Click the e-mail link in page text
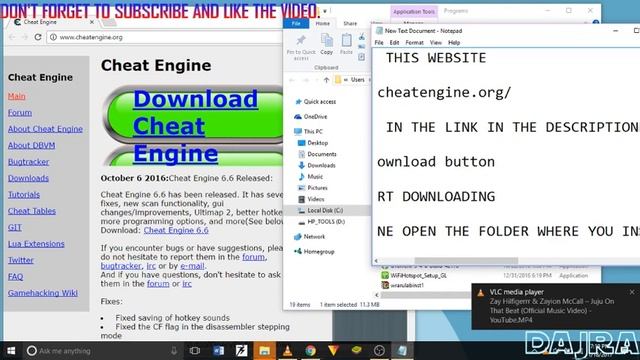 tap(192, 266)
